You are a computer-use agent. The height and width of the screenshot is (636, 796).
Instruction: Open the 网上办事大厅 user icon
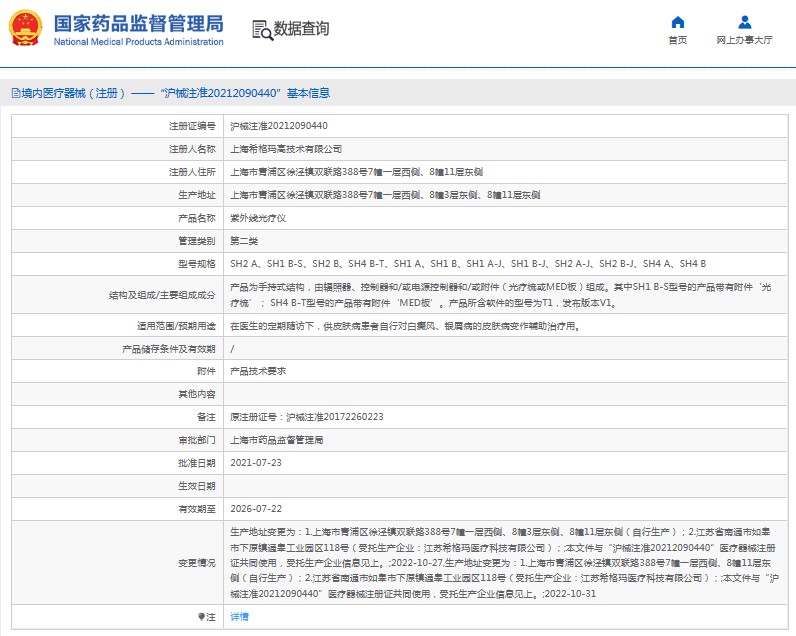click(x=745, y=22)
